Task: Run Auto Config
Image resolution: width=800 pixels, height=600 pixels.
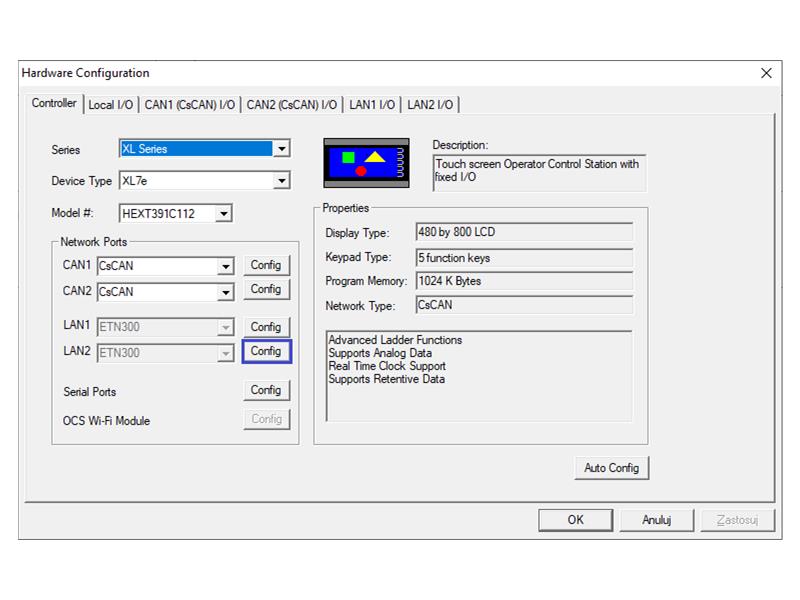Action: tap(612, 468)
